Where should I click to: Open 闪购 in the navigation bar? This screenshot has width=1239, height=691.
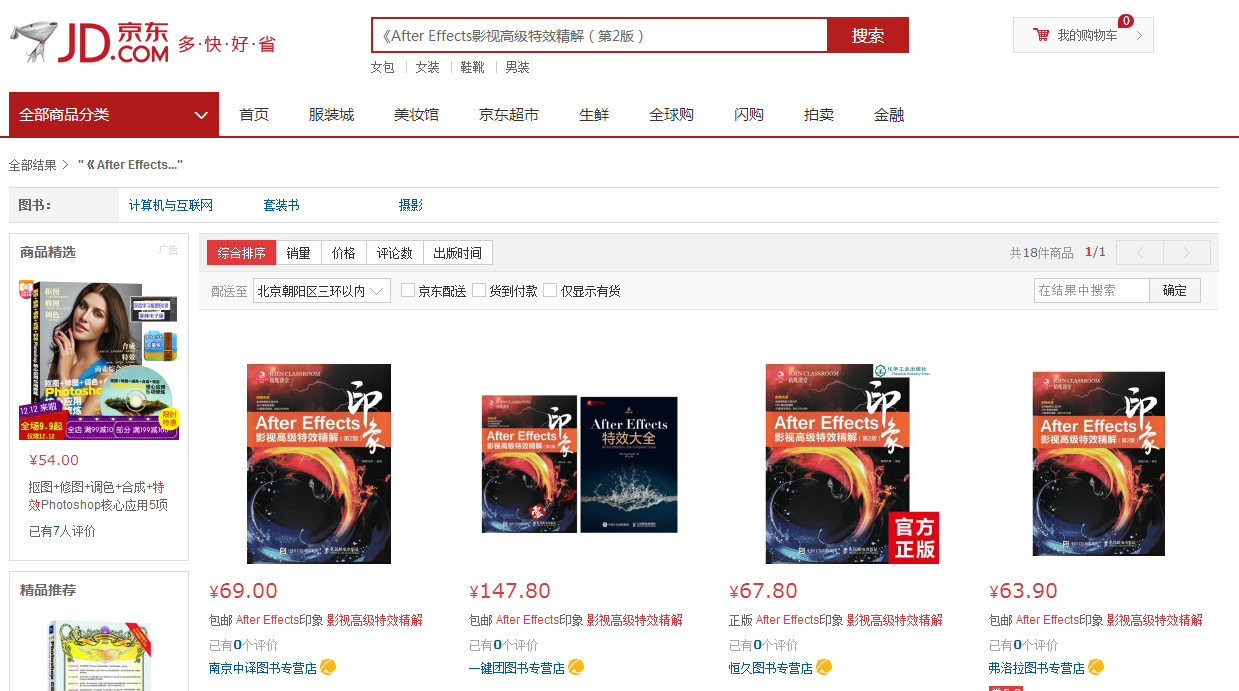[749, 114]
